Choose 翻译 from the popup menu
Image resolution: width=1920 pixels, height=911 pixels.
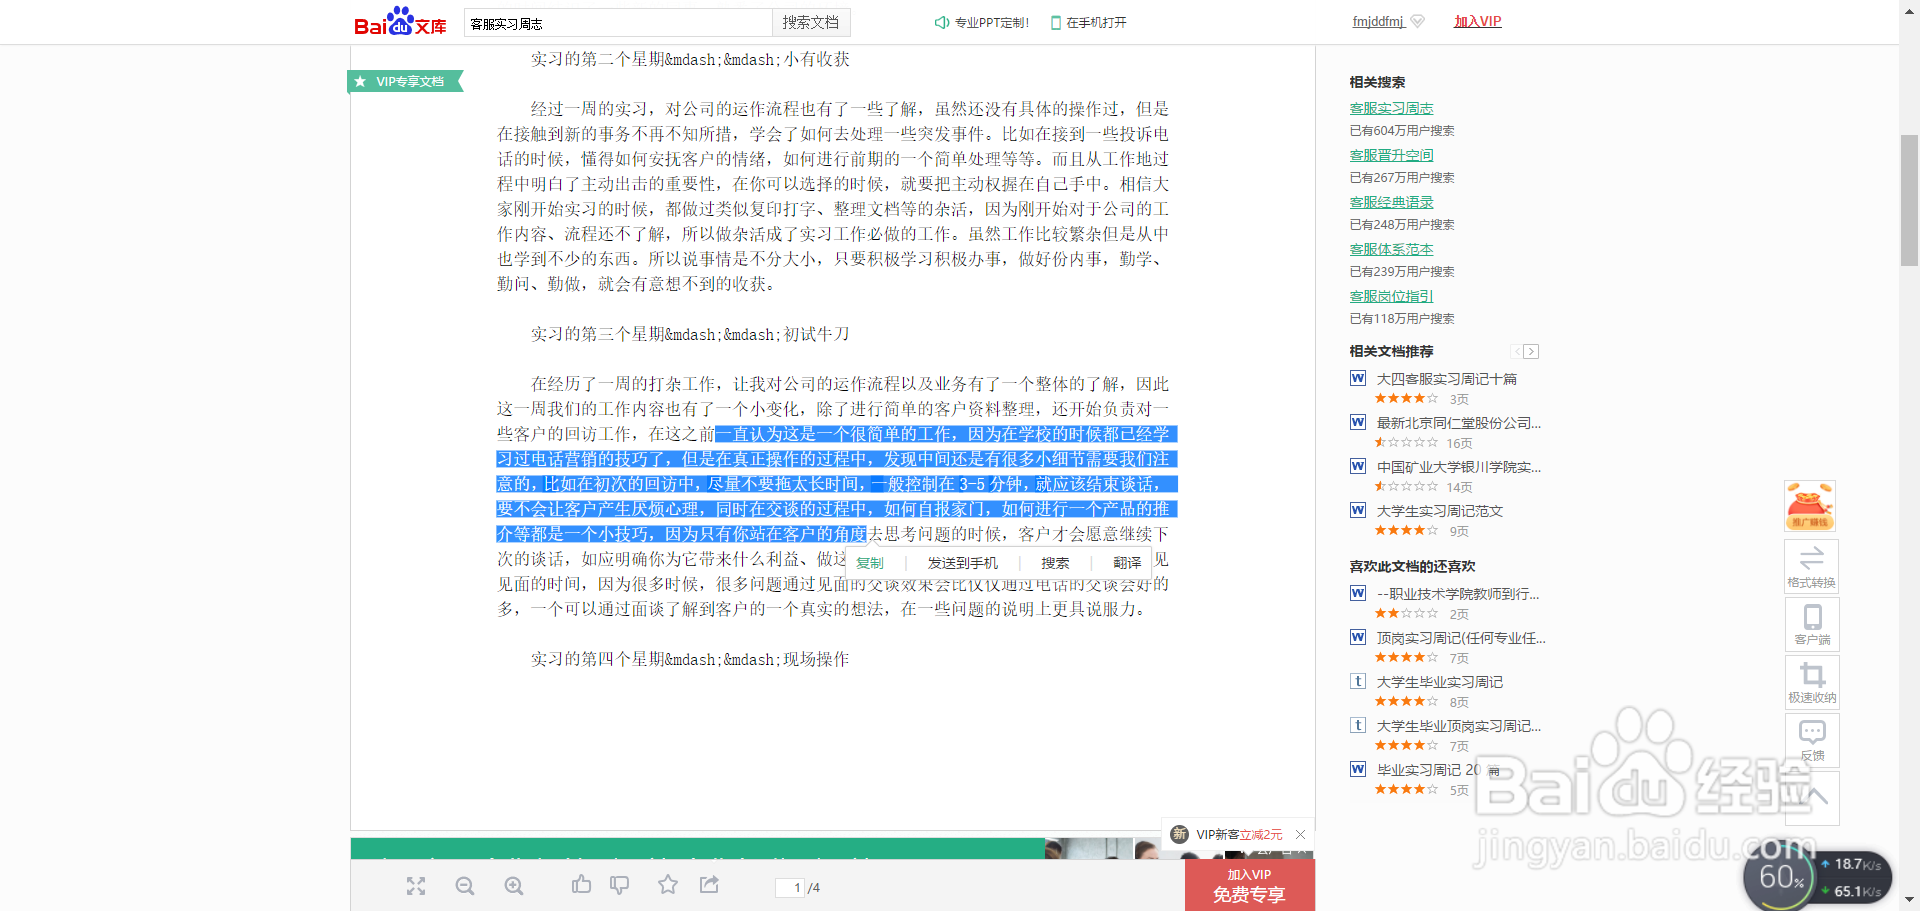pos(1126,562)
